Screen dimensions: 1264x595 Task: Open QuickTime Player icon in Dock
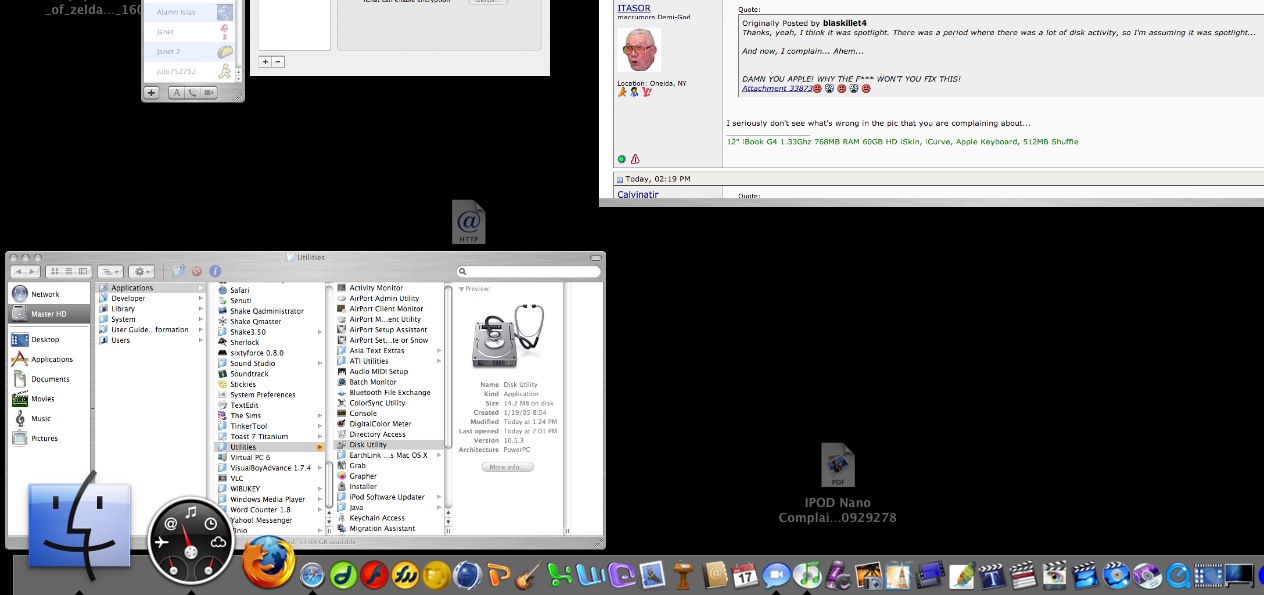1178,575
